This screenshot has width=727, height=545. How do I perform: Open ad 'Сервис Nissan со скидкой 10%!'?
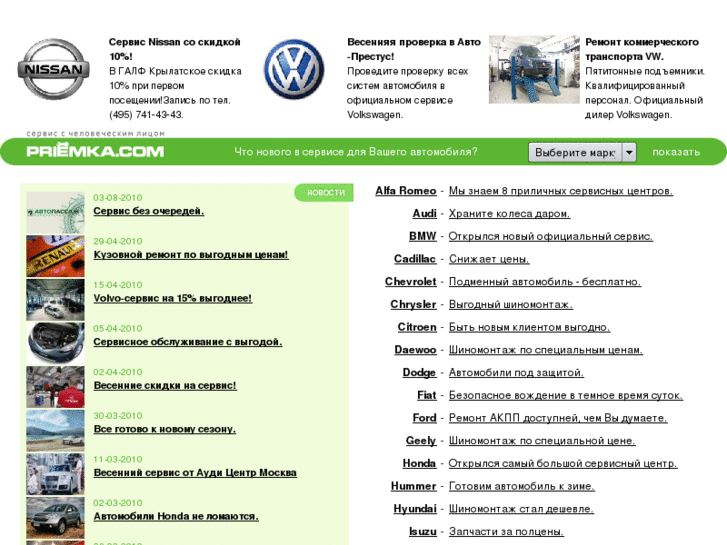tap(175, 49)
